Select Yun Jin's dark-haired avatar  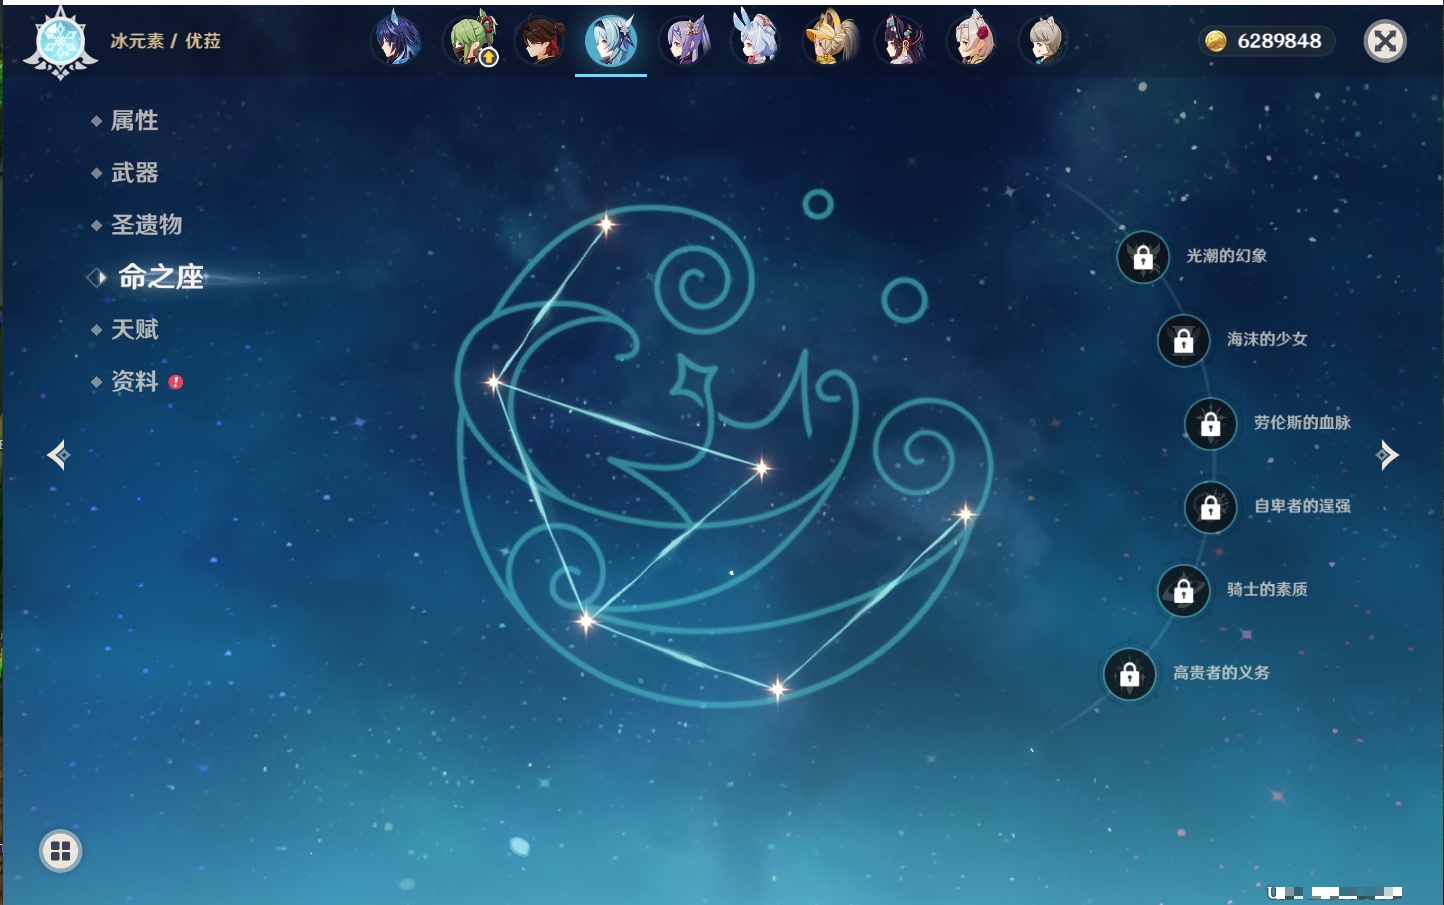[901, 40]
